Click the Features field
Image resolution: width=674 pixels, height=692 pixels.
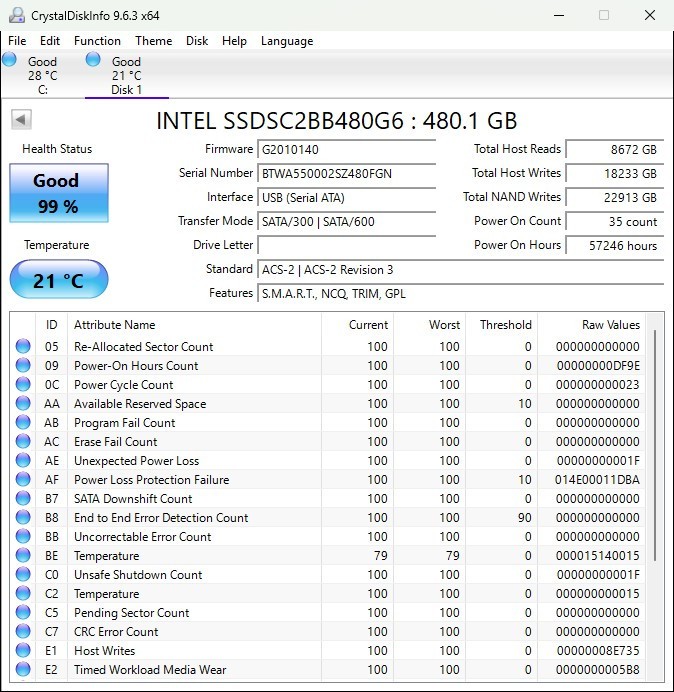coord(460,293)
